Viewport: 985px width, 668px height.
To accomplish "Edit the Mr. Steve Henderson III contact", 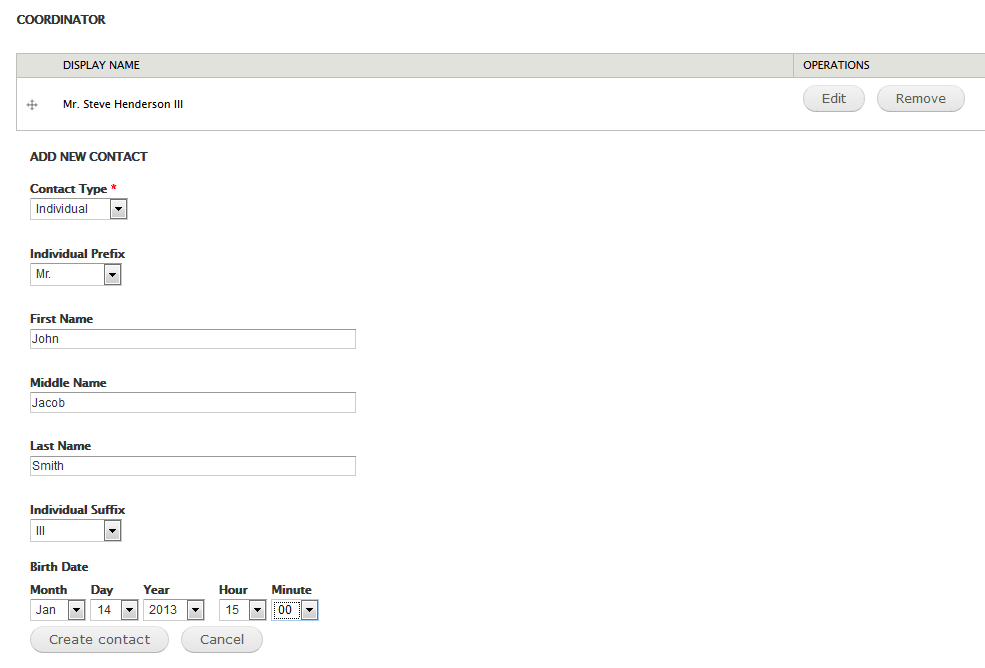I will click(833, 98).
